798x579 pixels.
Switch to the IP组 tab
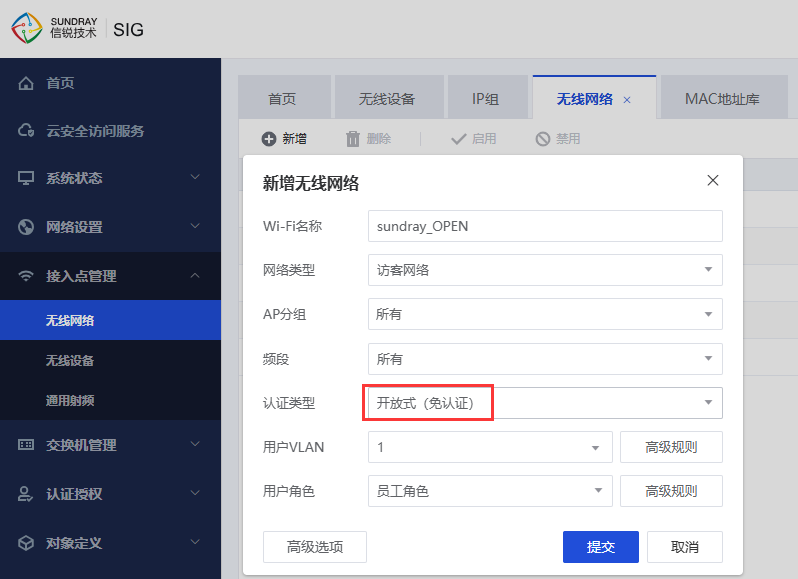pyautogui.click(x=488, y=97)
